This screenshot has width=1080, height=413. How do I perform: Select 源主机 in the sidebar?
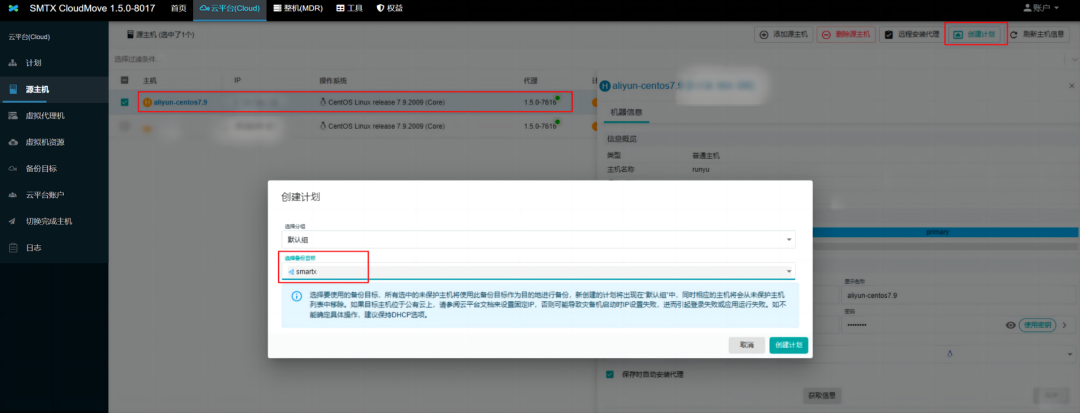click(54, 89)
